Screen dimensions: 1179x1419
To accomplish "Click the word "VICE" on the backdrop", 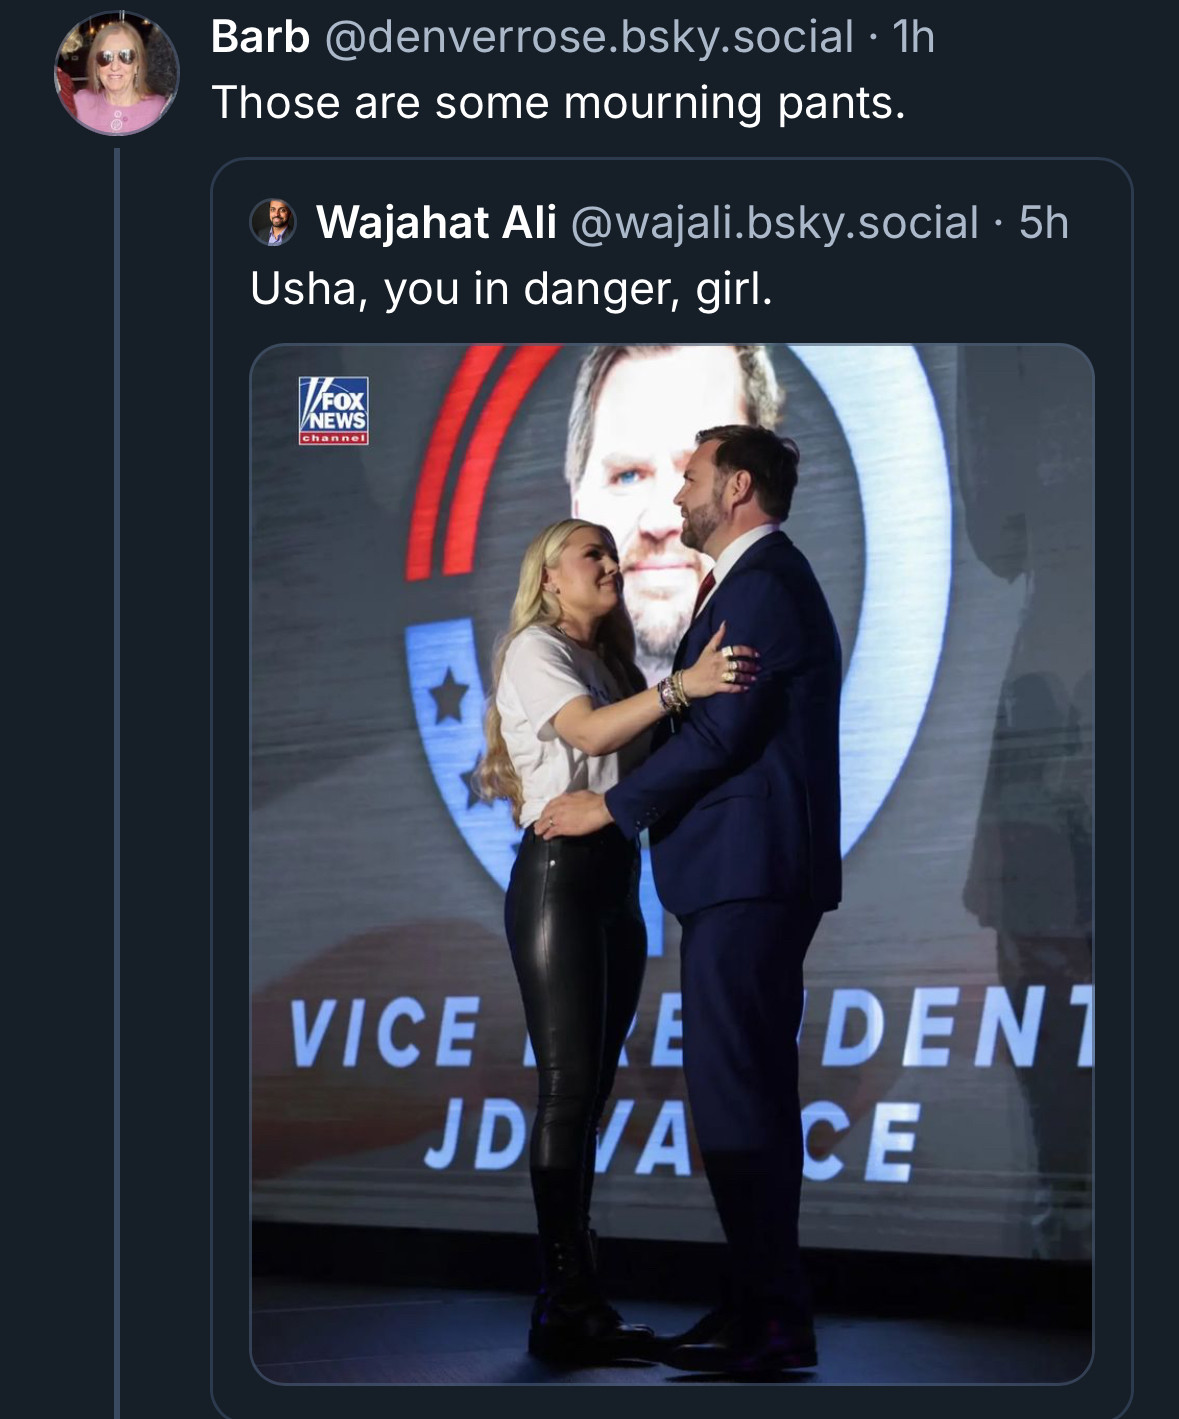I will (x=385, y=1031).
